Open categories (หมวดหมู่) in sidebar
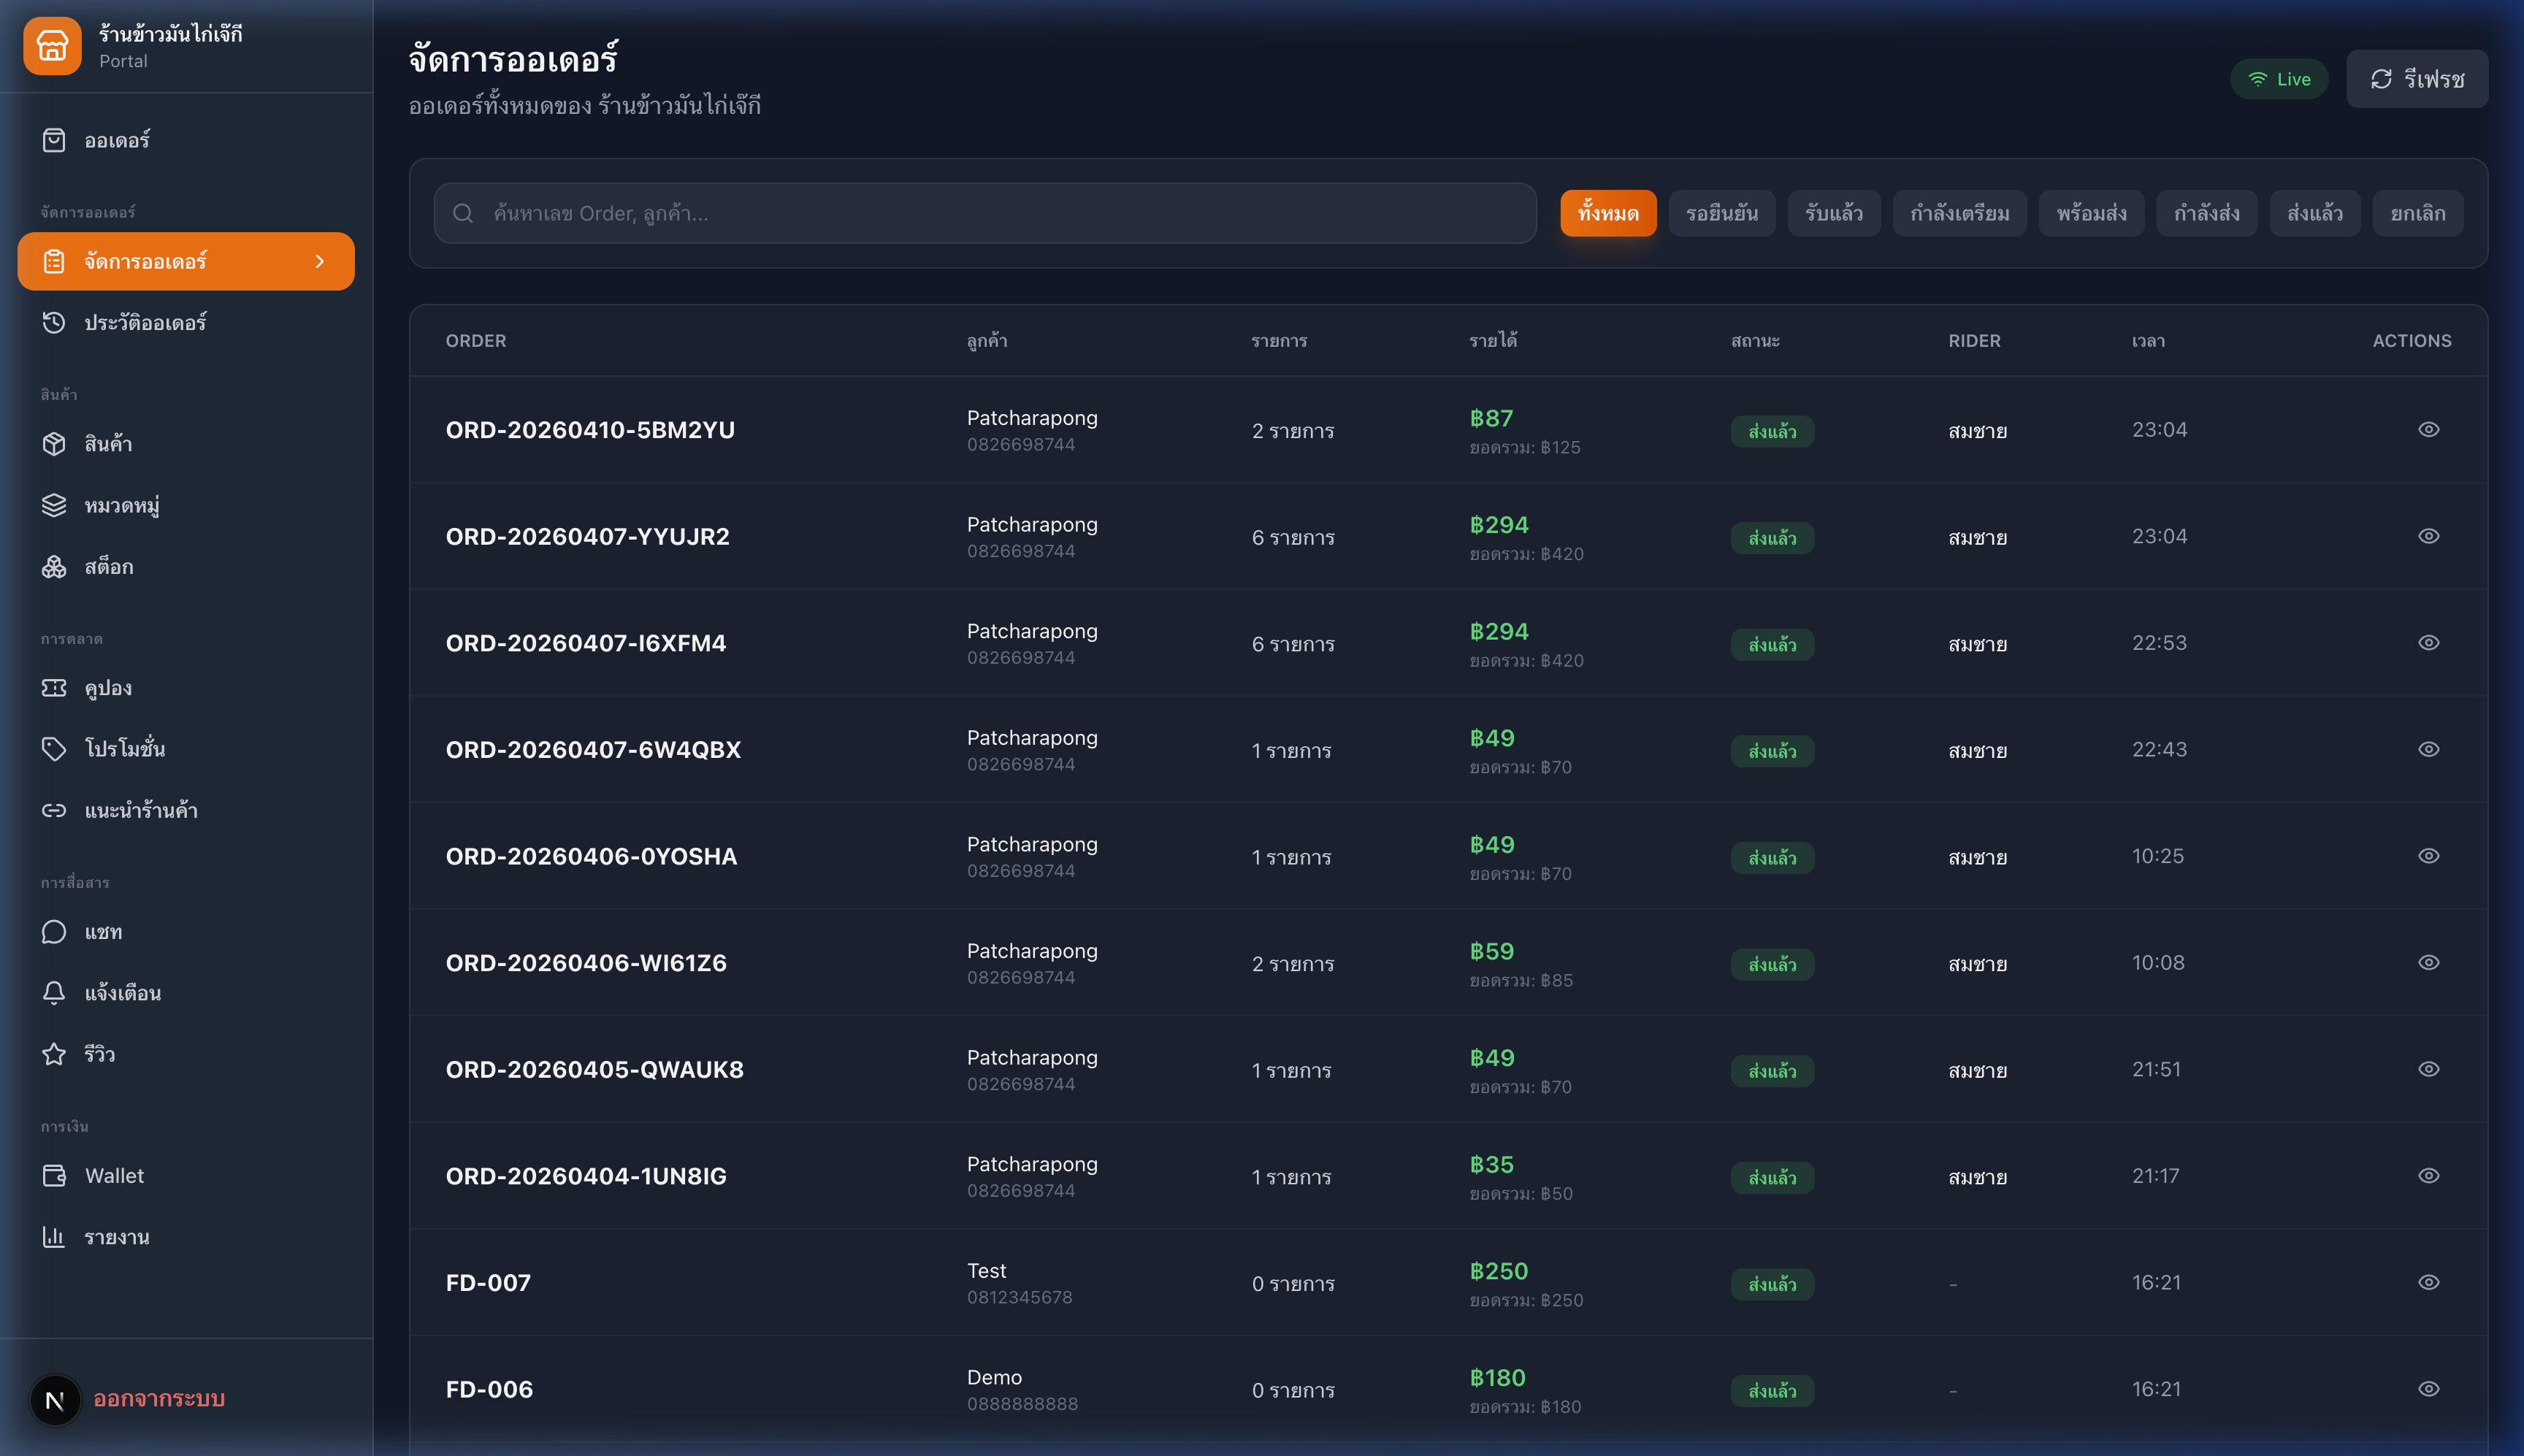This screenshot has width=2524, height=1456. tap(122, 506)
